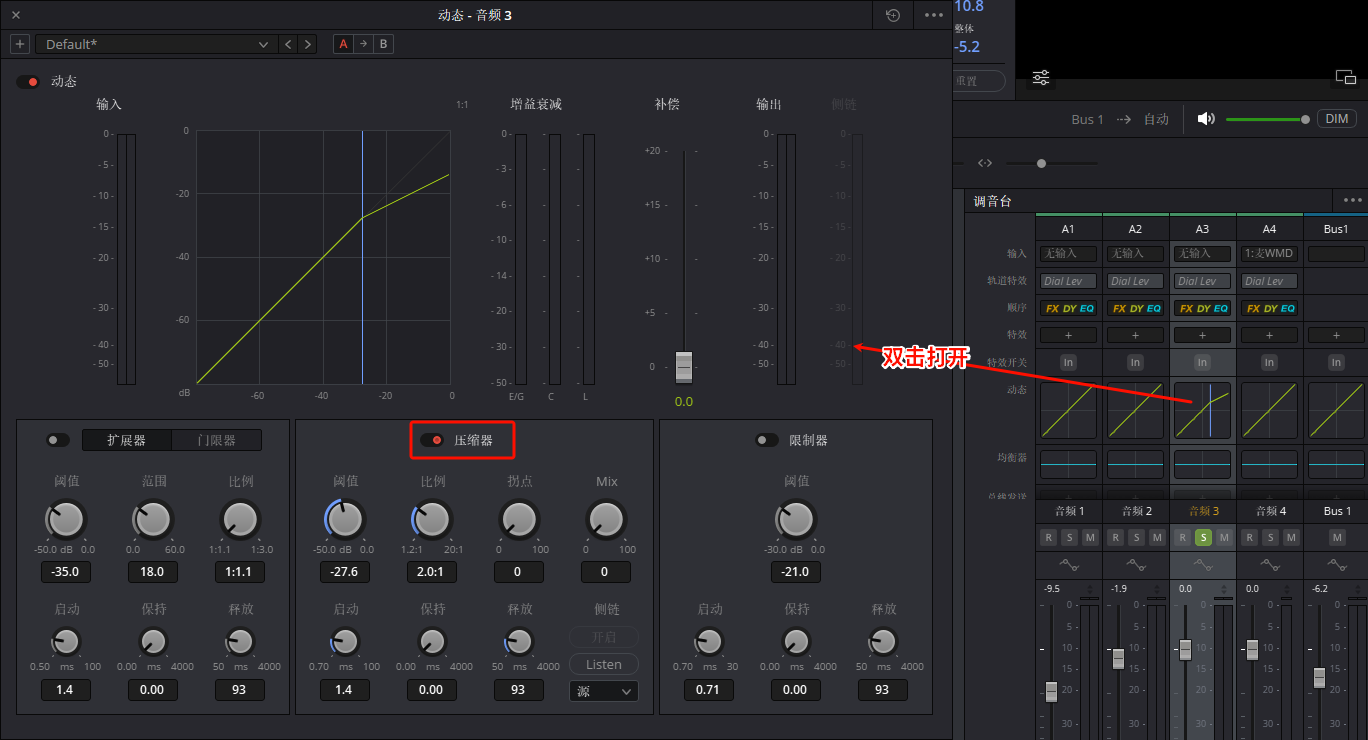The height and width of the screenshot is (740, 1368).
Task: Open Bus1 dynamics curve thumbnail
Action: [1336, 410]
